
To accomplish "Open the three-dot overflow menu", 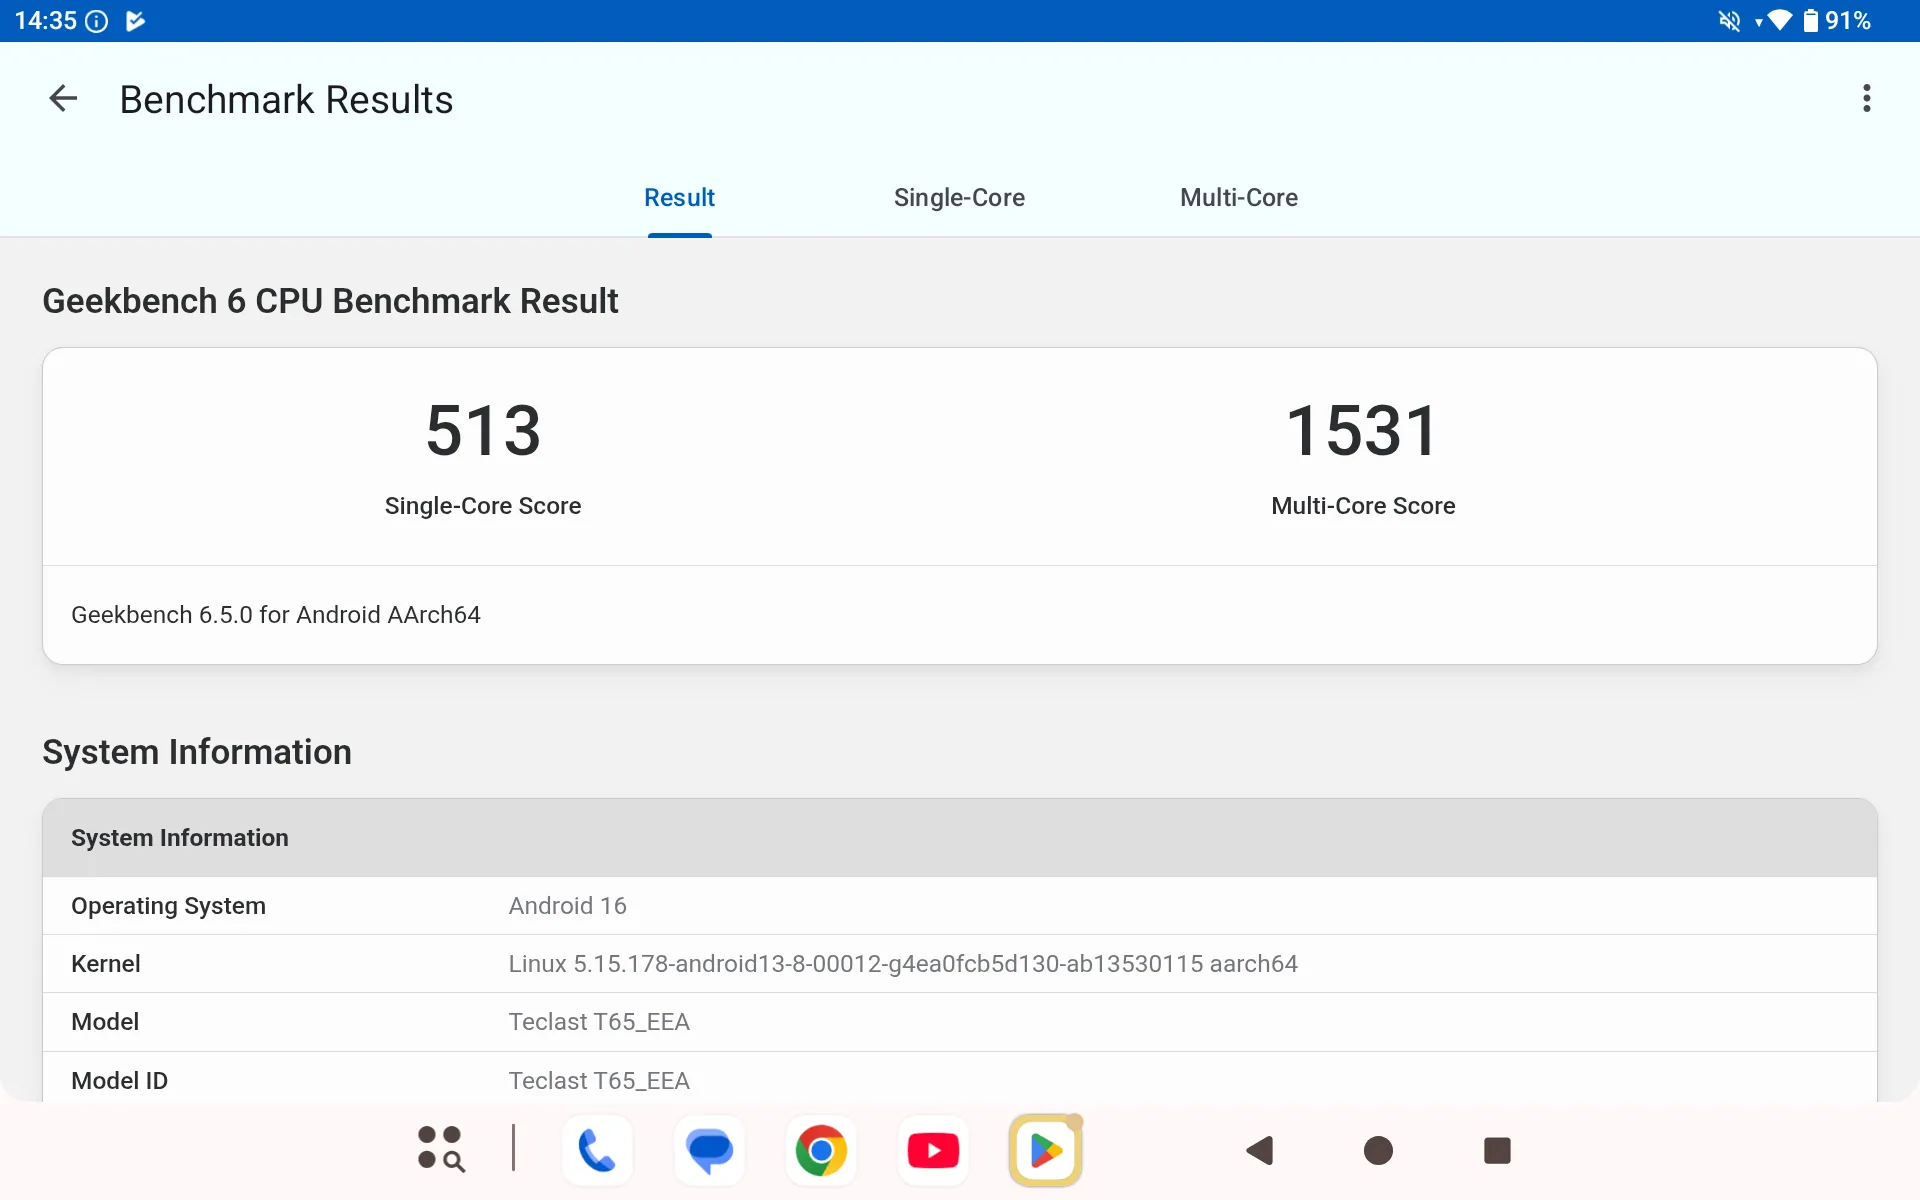I will (1866, 99).
